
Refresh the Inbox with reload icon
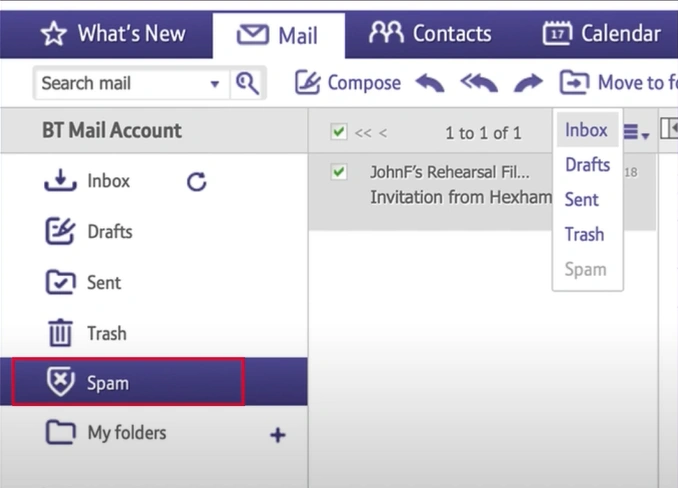[x=197, y=182]
